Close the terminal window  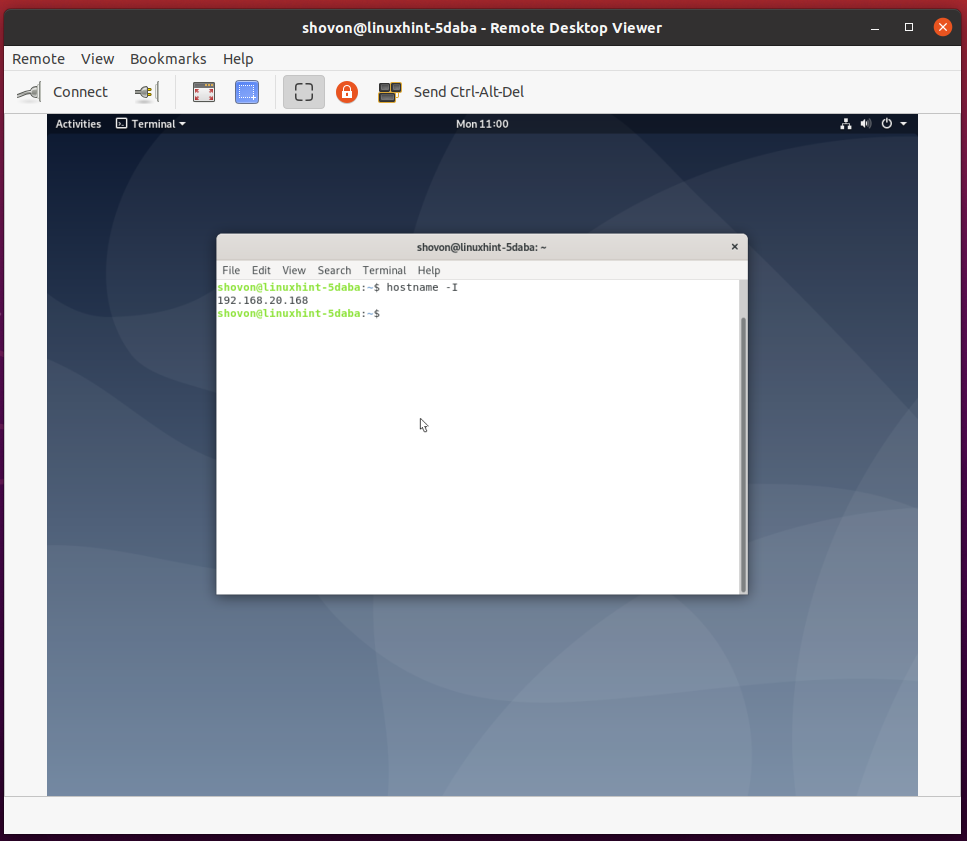tap(735, 247)
